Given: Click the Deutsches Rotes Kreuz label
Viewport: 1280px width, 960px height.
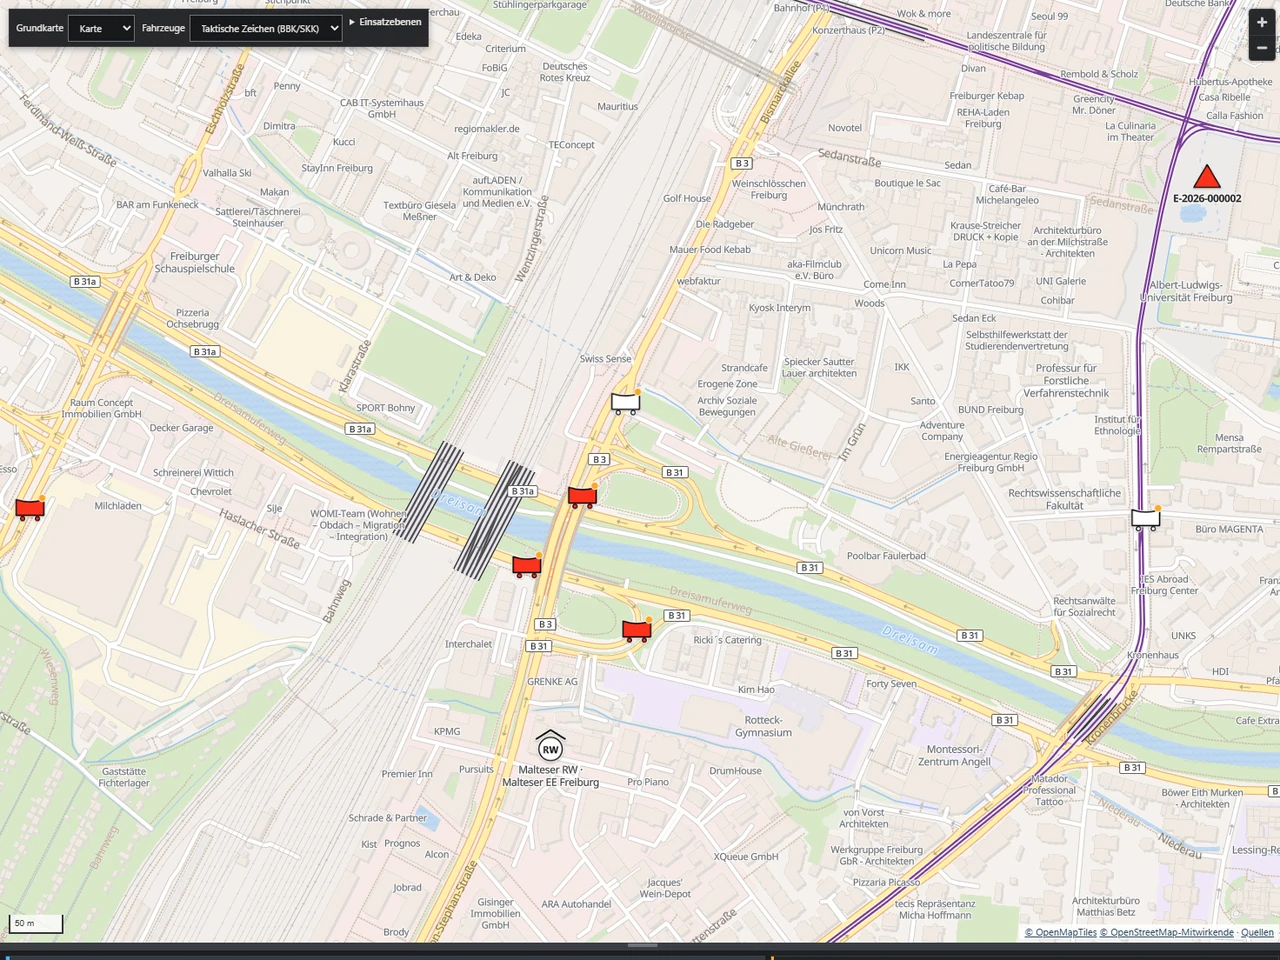Looking at the screenshot, I should click(565, 72).
